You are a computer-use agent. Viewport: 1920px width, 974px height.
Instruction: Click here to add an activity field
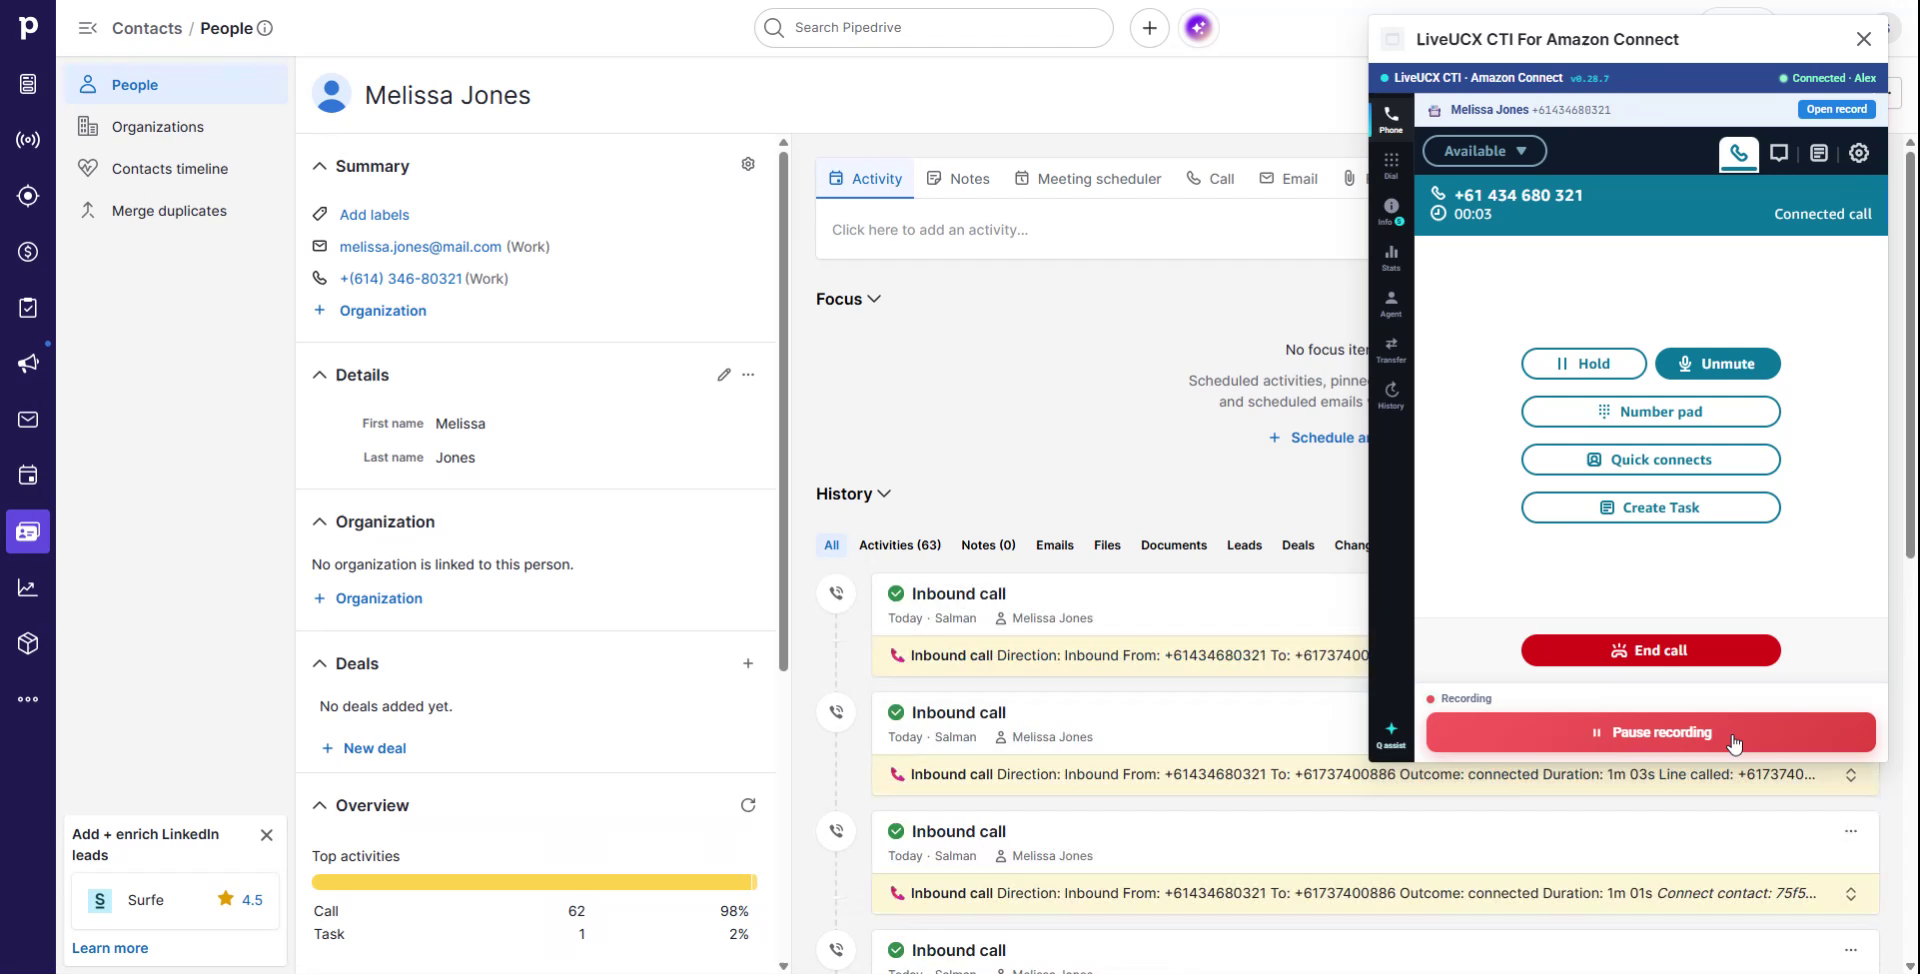[x=1092, y=230]
